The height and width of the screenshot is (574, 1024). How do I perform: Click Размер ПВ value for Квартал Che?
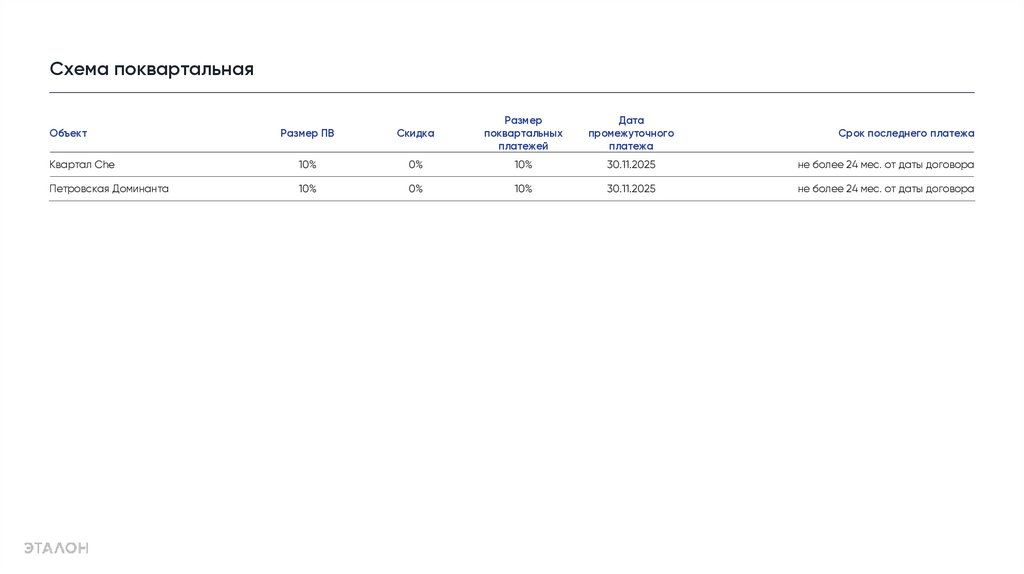coord(307,164)
